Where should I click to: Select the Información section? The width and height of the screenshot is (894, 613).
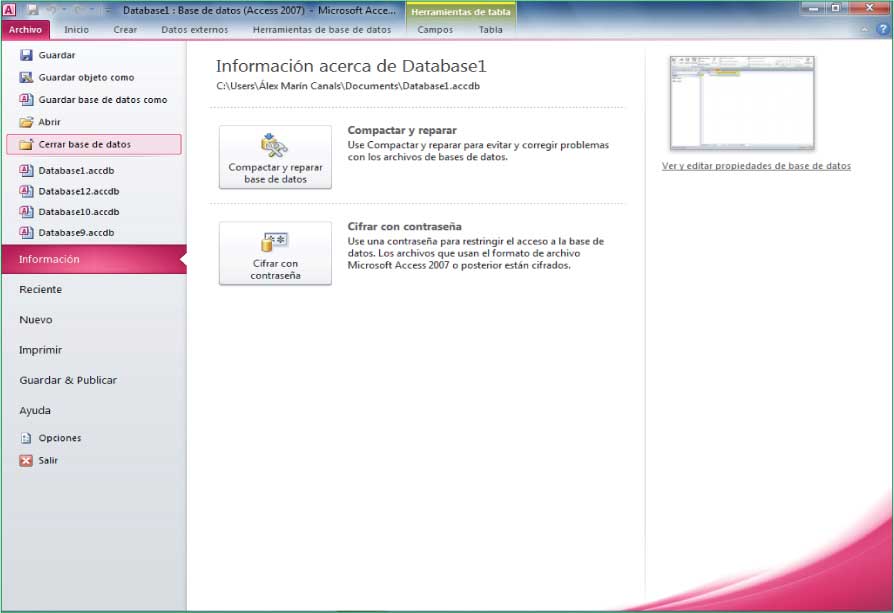94,259
